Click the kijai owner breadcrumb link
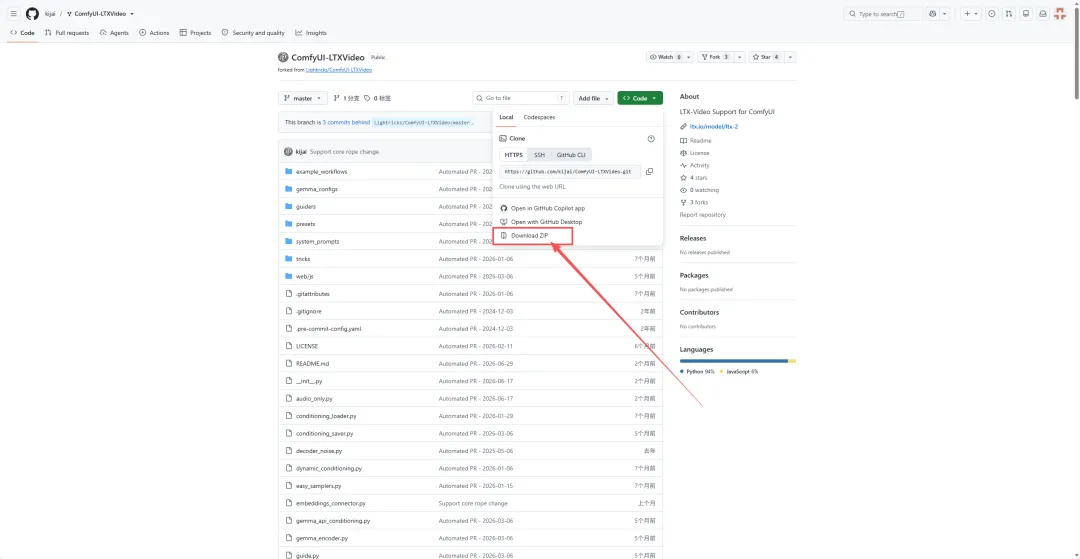 (x=50, y=14)
